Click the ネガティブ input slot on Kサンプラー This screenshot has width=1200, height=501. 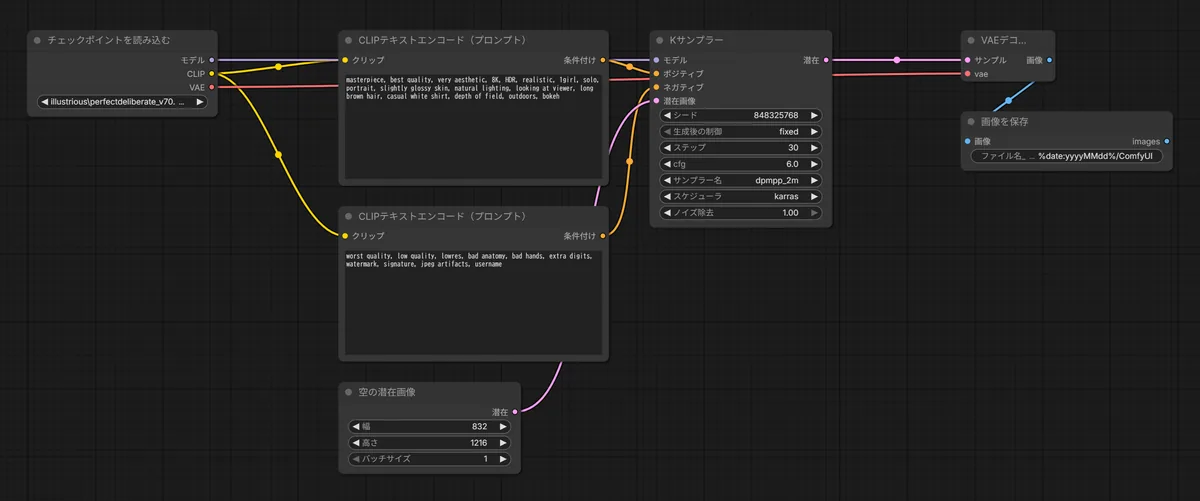pos(657,87)
